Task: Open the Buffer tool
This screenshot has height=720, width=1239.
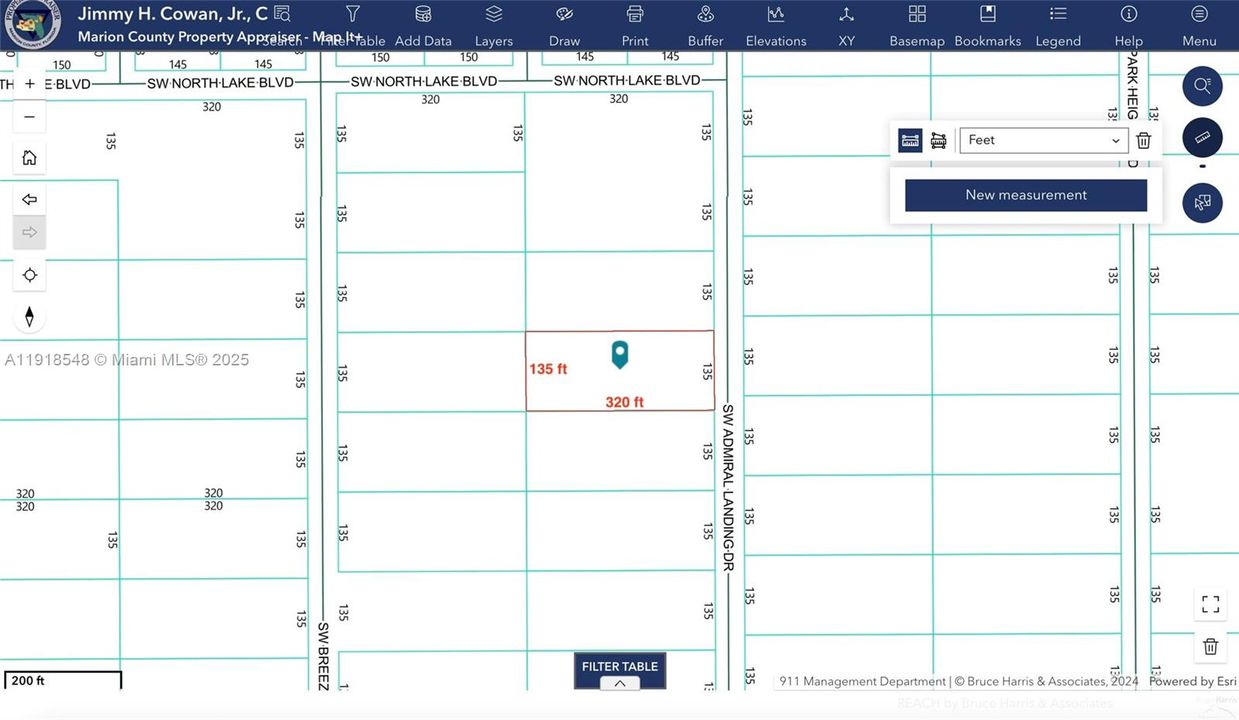Action: (705, 25)
